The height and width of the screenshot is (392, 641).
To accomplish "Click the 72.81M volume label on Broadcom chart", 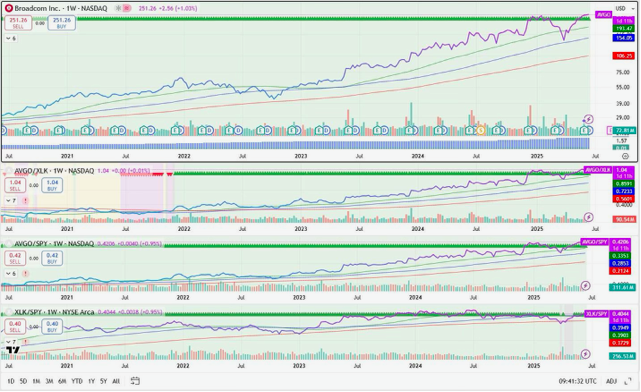I will [625, 131].
